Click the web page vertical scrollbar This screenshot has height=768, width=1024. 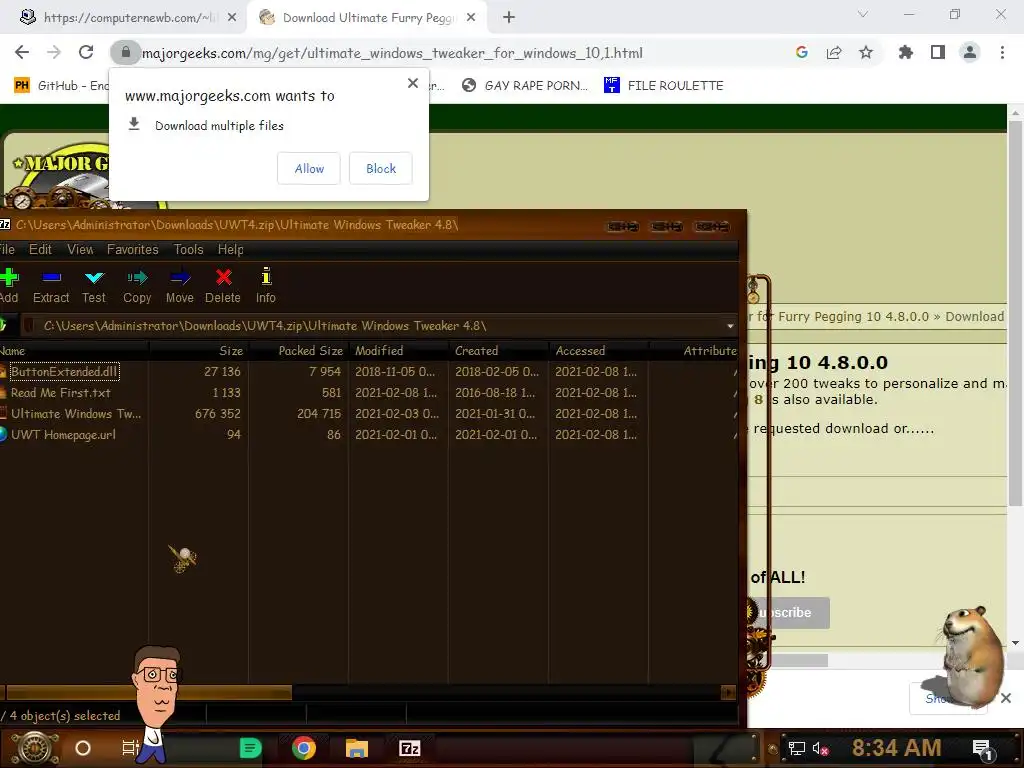(x=1015, y=313)
